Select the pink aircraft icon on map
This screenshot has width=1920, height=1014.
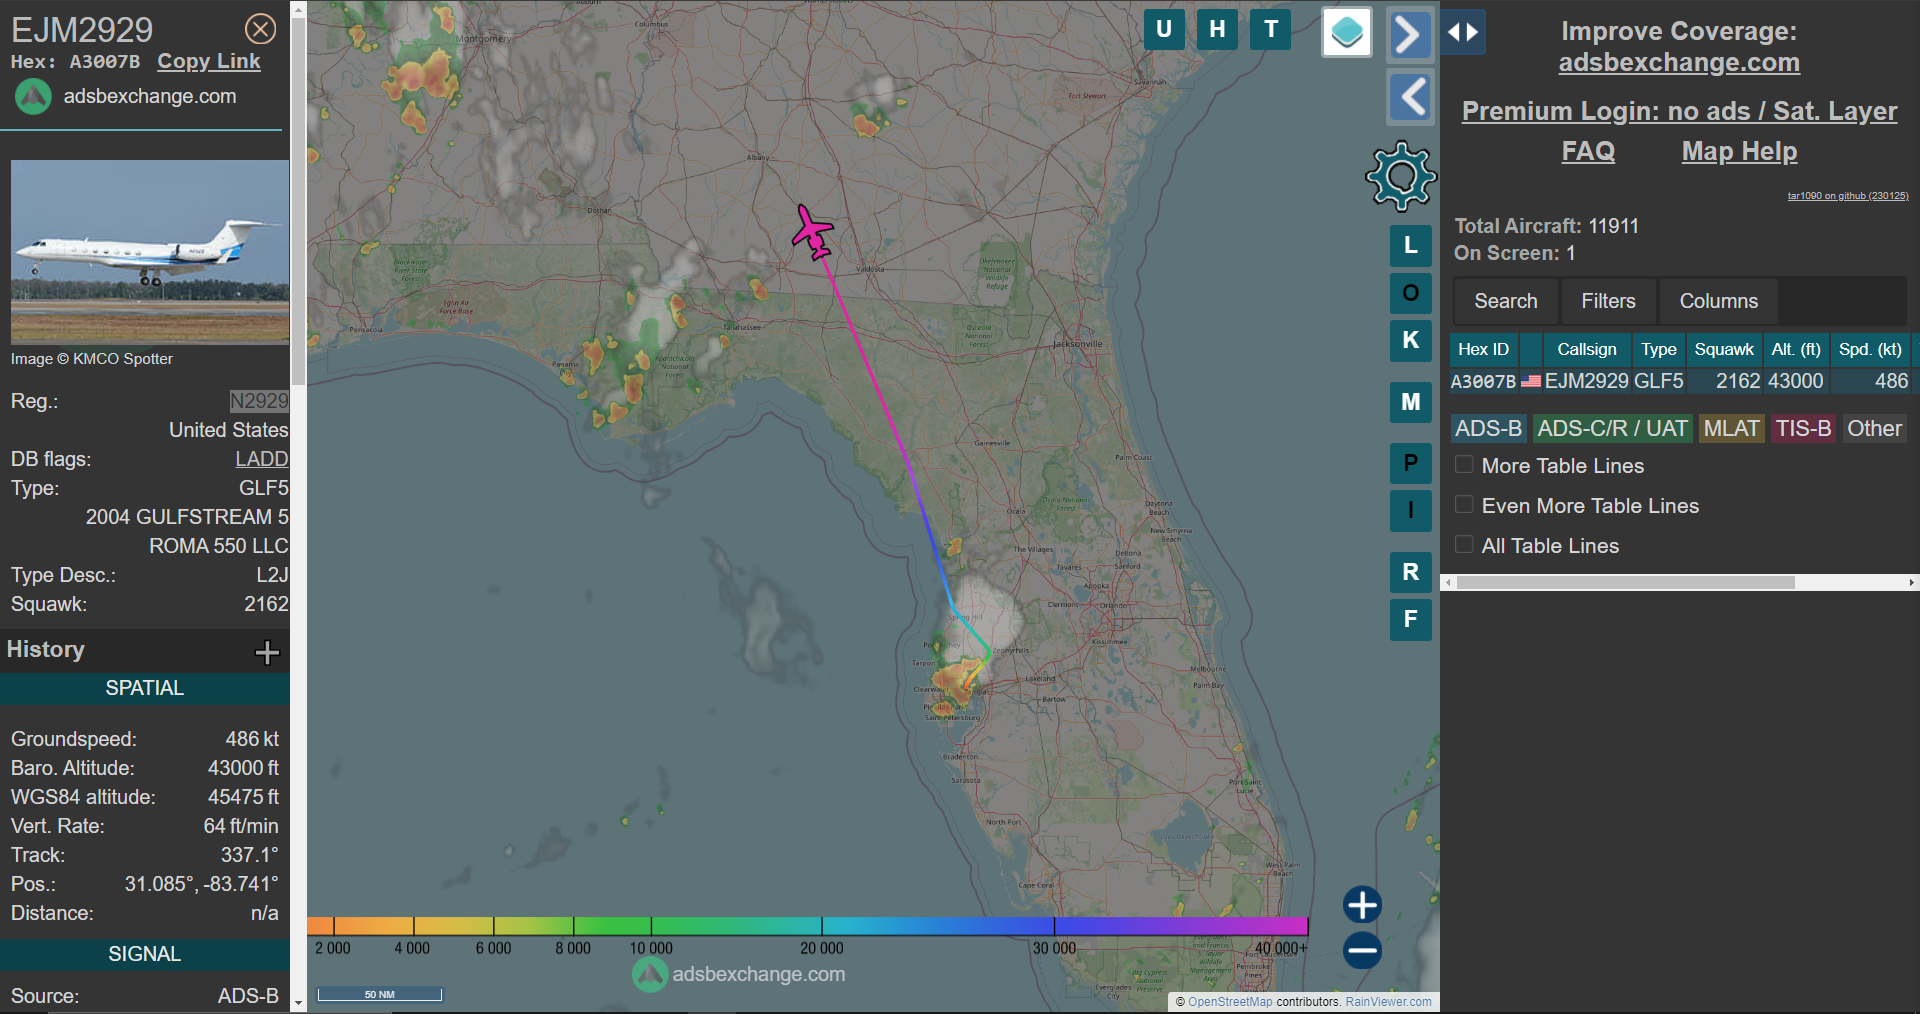tap(814, 233)
